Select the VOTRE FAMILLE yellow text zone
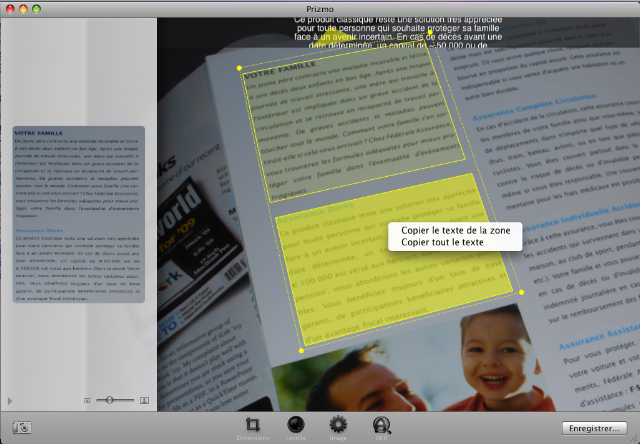640x444 pixels. (353, 123)
